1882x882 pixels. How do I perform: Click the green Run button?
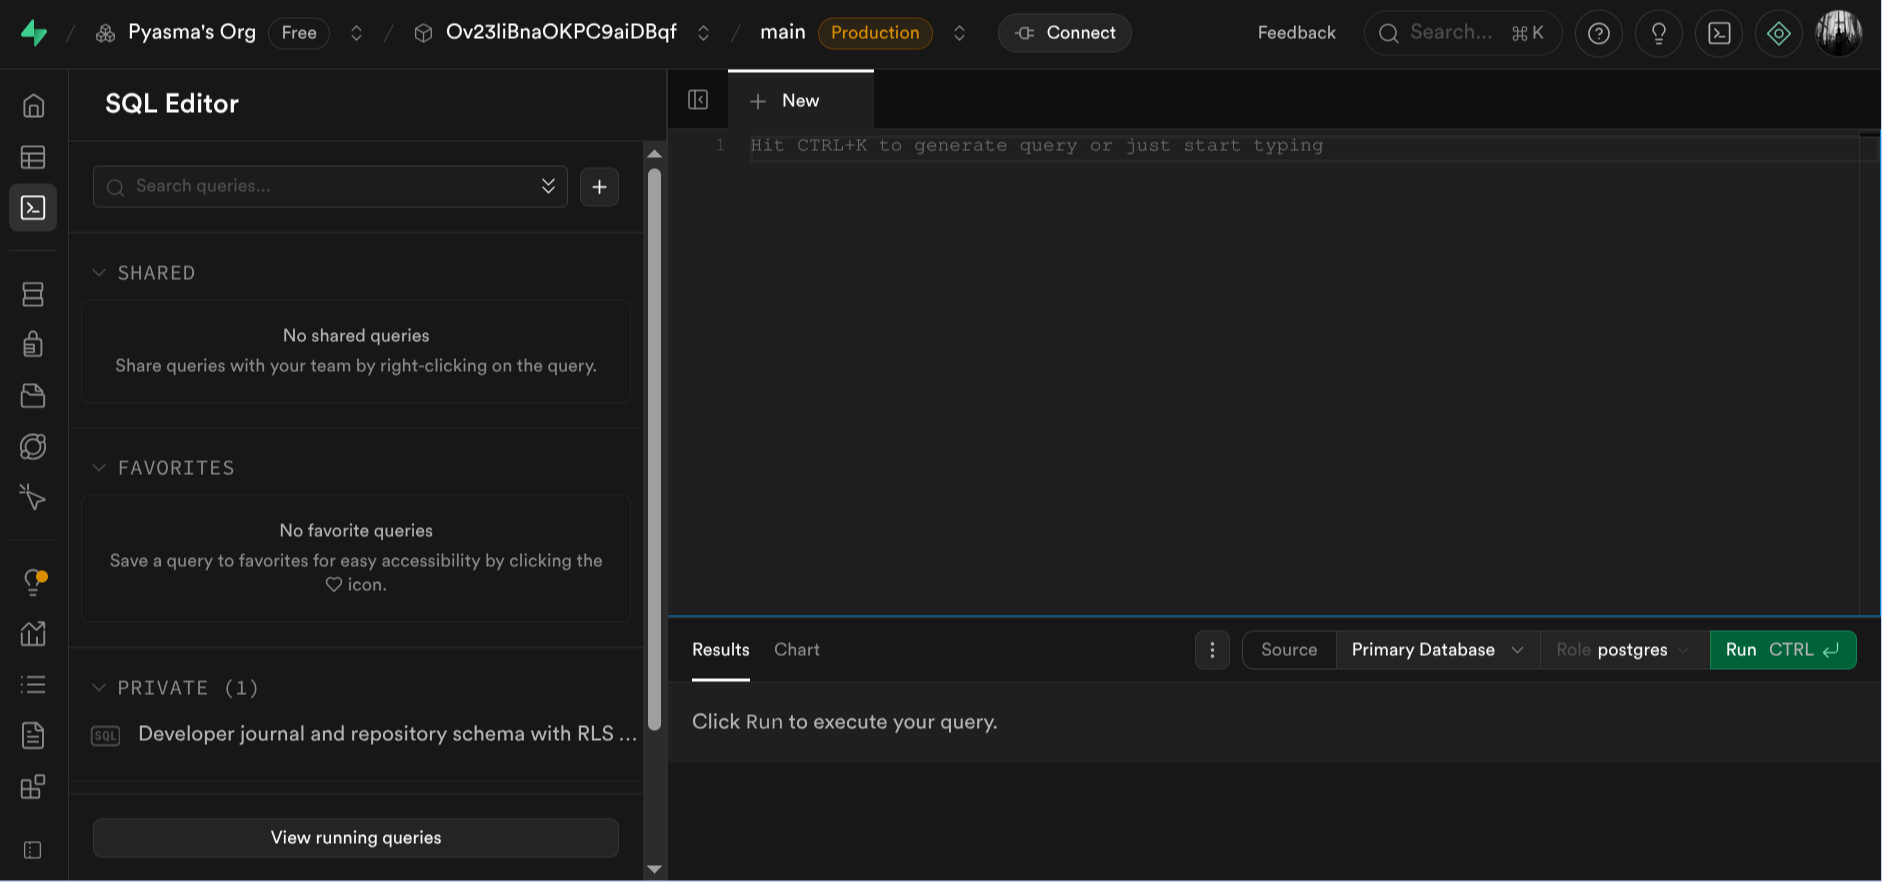pos(1783,650)
